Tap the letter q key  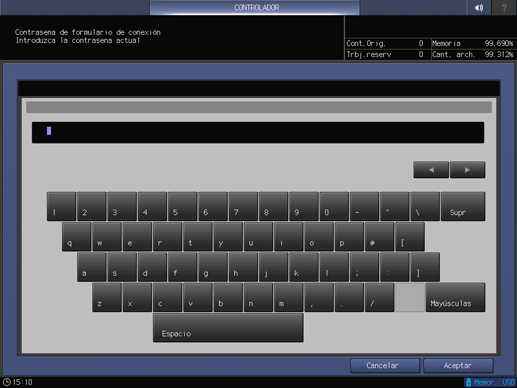(76, 237)
